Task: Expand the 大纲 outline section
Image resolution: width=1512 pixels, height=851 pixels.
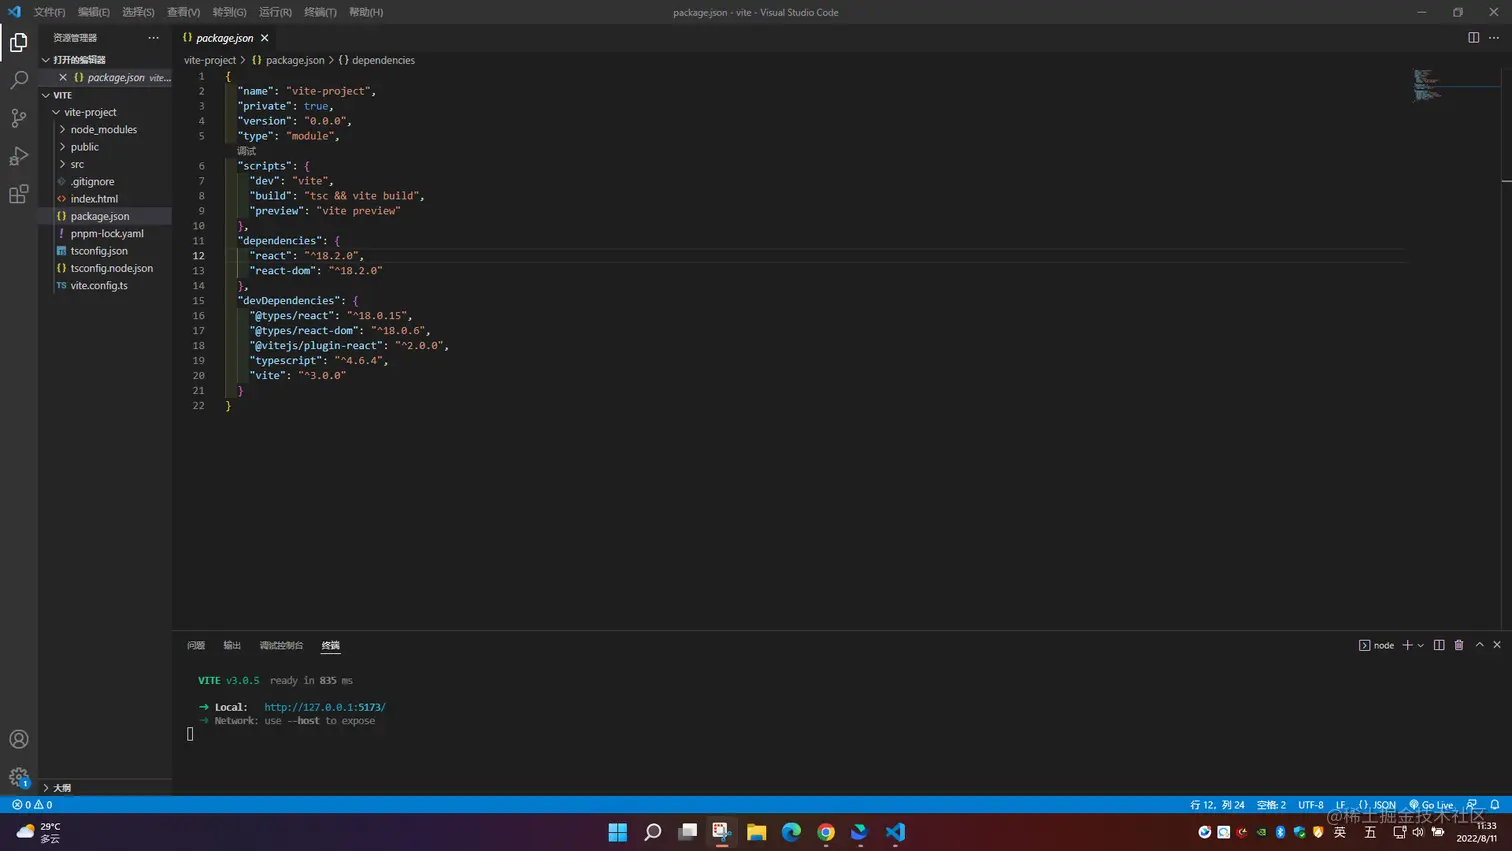Action: (105, 788)
